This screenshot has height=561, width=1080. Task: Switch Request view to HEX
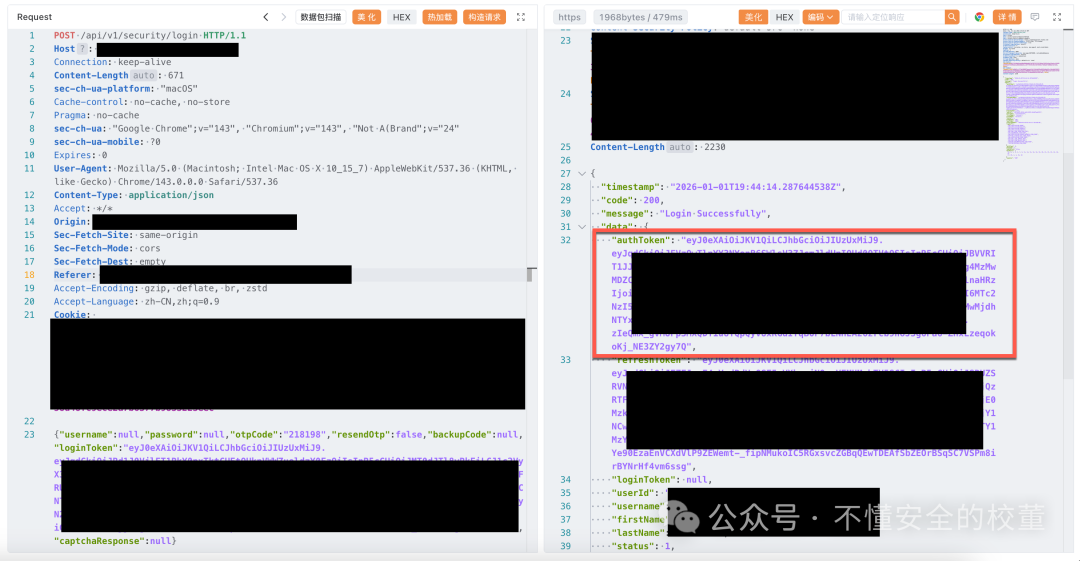point(402,17)
